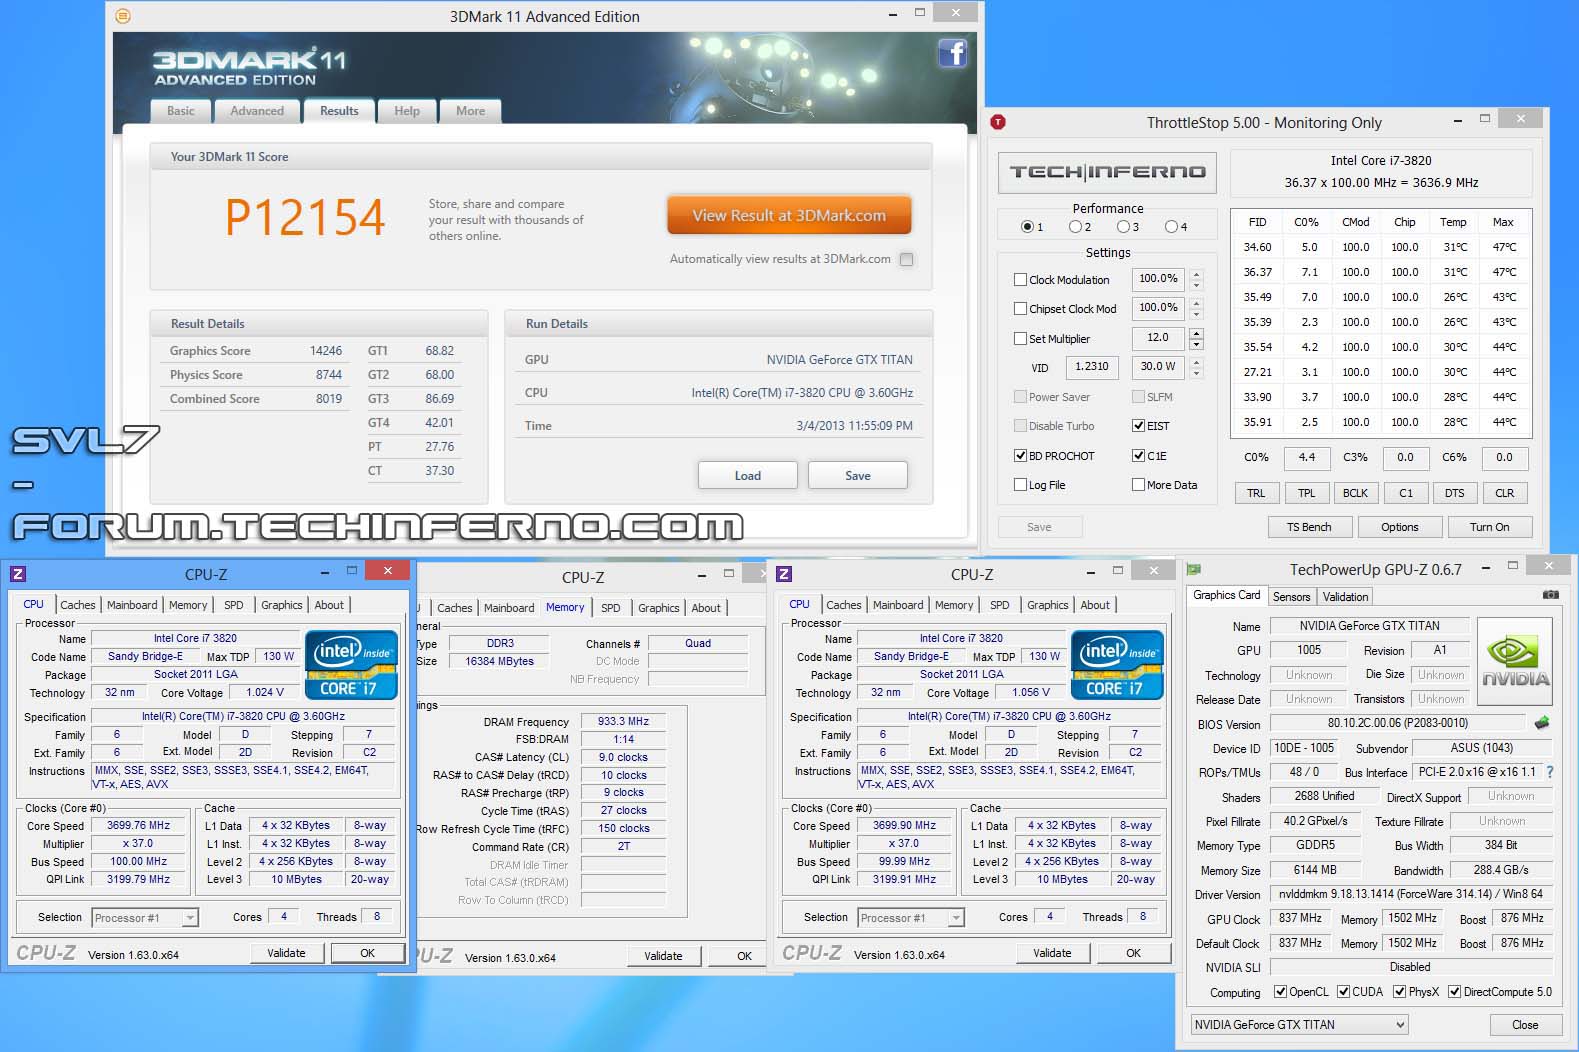The image size is (1579, 1052).
Task: Select performance profile 3 radio button
Action: pos(1123,227)
